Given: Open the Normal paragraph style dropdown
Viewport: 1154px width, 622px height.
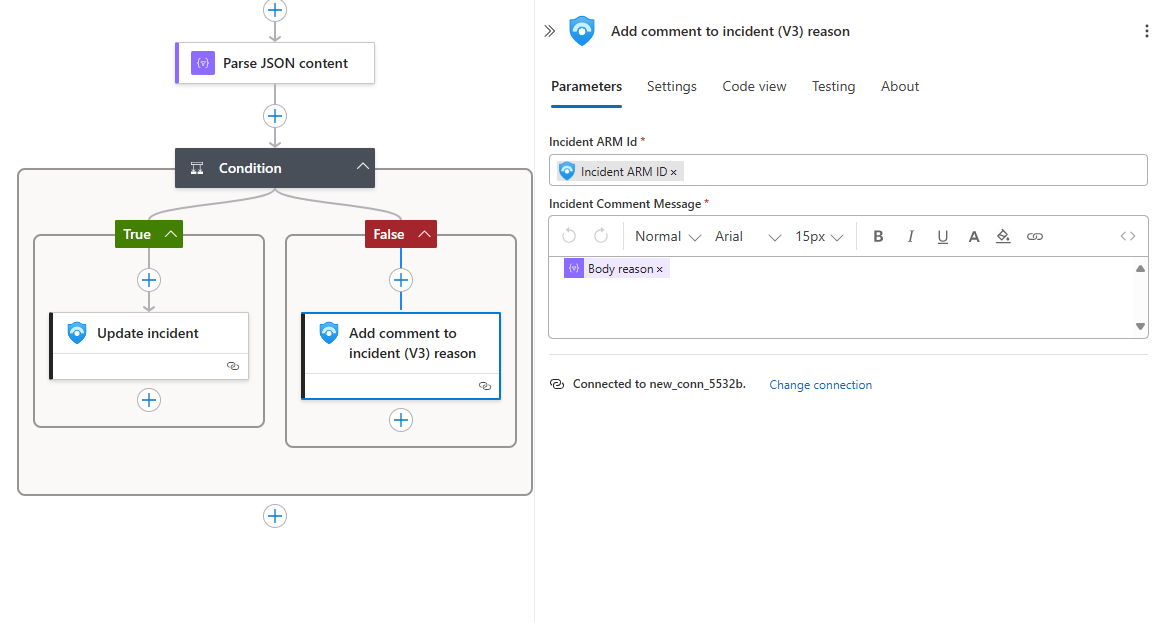Looking at the screenshot, I should tap(668, 236).
